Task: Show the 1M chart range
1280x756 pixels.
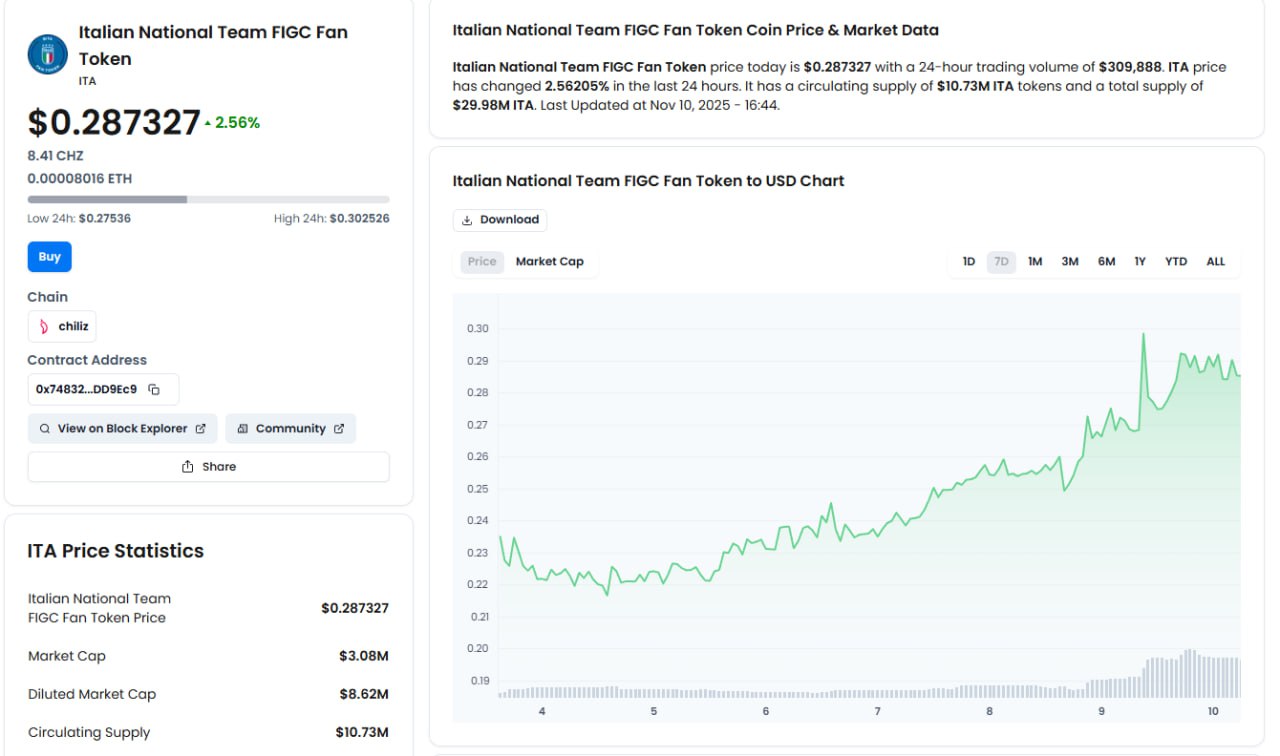Action: 1035,262
